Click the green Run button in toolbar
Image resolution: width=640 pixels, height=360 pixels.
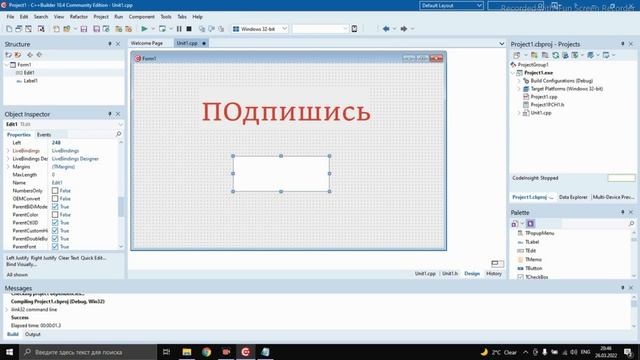coord(144,29)
